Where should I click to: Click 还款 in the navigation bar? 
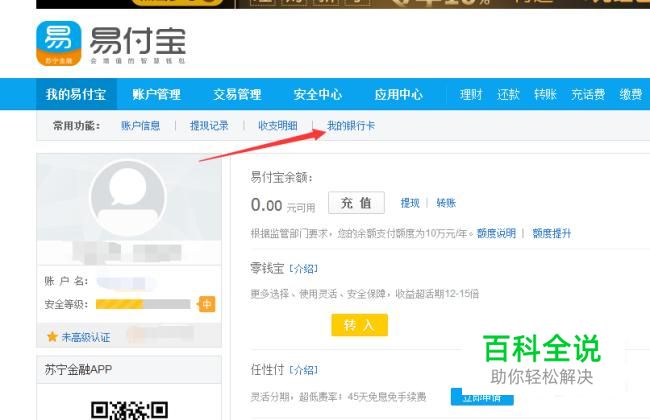(508, 95)
